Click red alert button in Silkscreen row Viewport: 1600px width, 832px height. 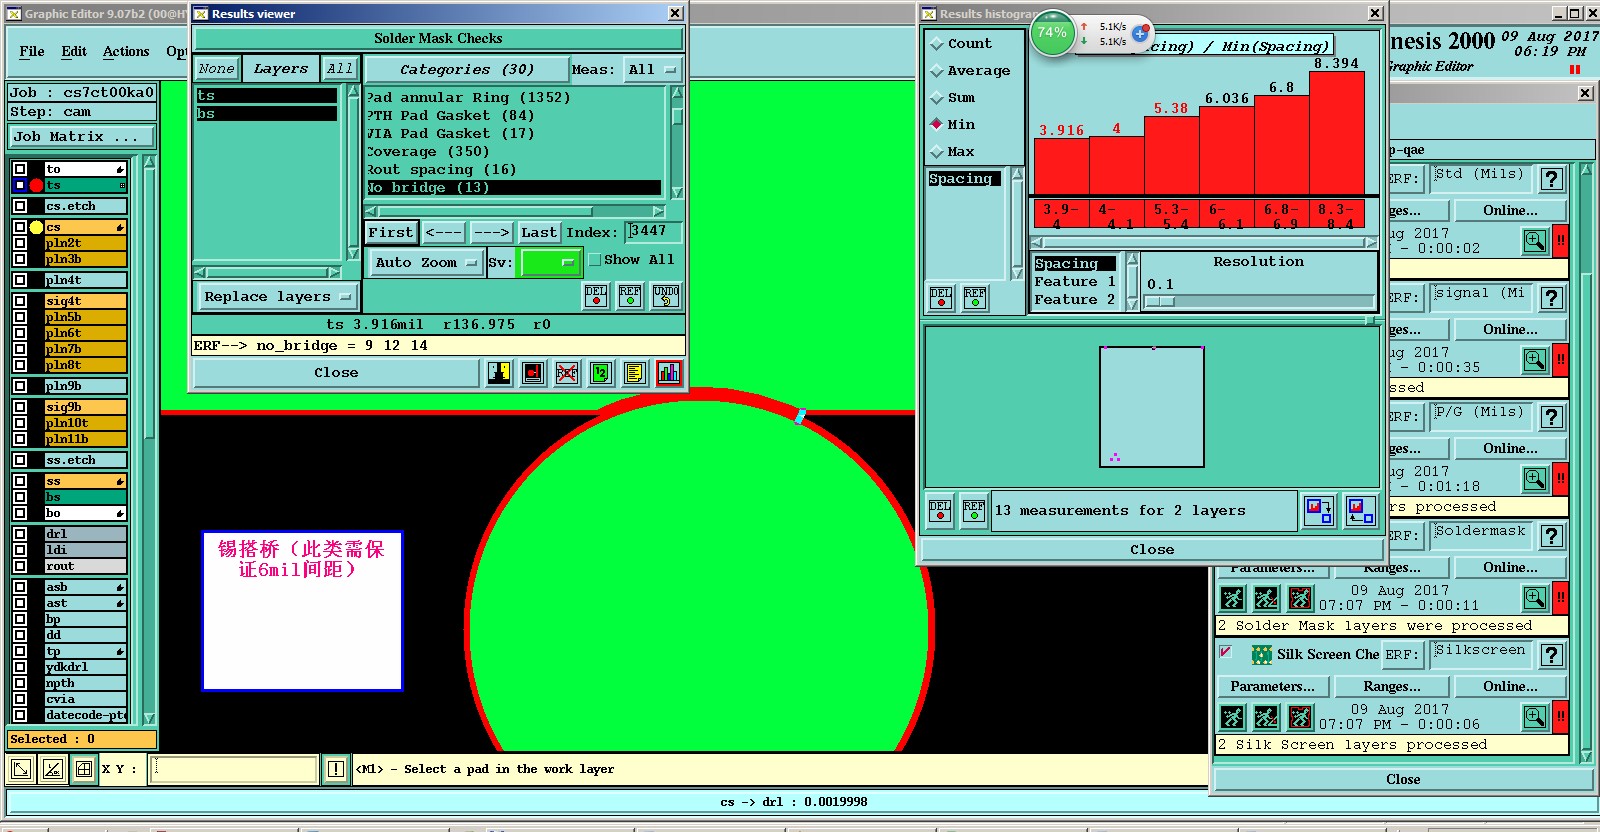(1560, 717)
